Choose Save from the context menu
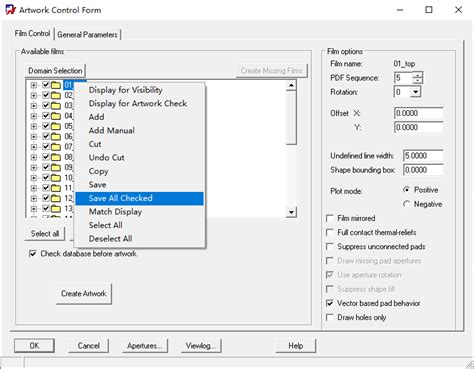Image resolution: width=474 pixels, height=369 pixels. 139,185
